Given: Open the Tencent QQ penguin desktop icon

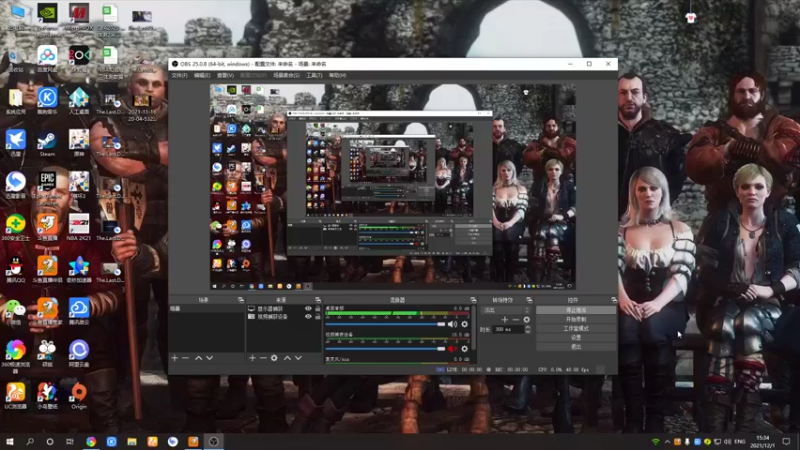Looking at the screenshot, I should pos(15,270).
